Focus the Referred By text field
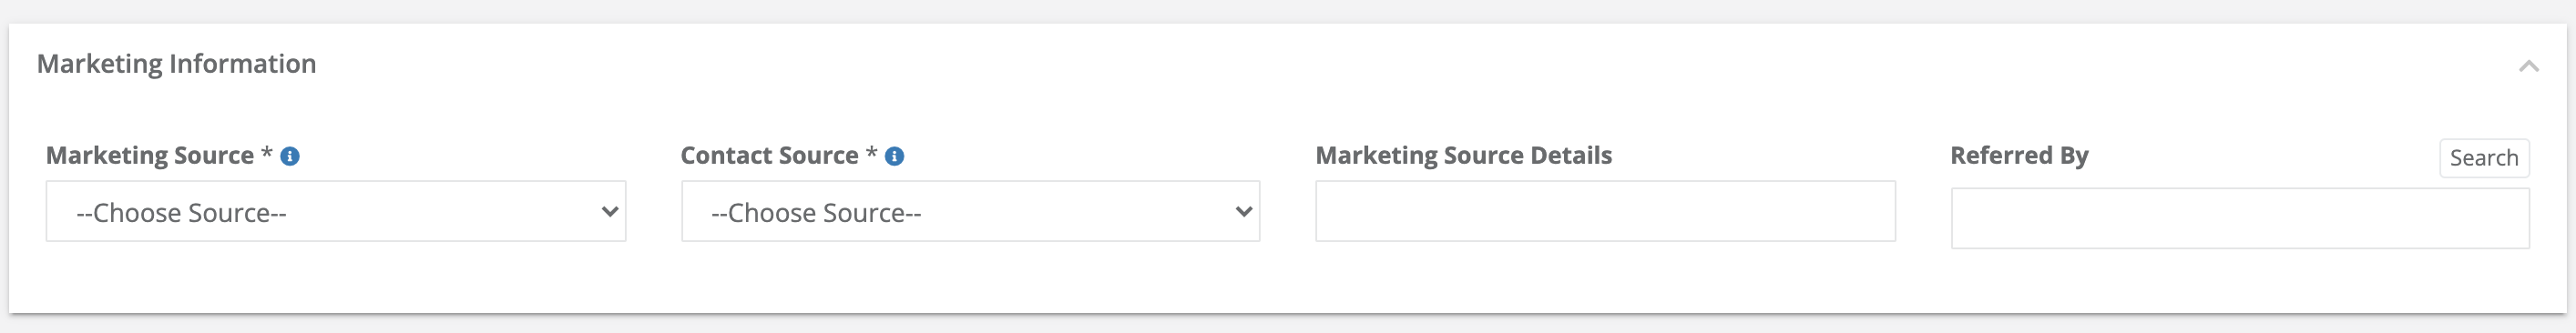This screenshot has width=2576, height=333. [x=2240, y=218]
